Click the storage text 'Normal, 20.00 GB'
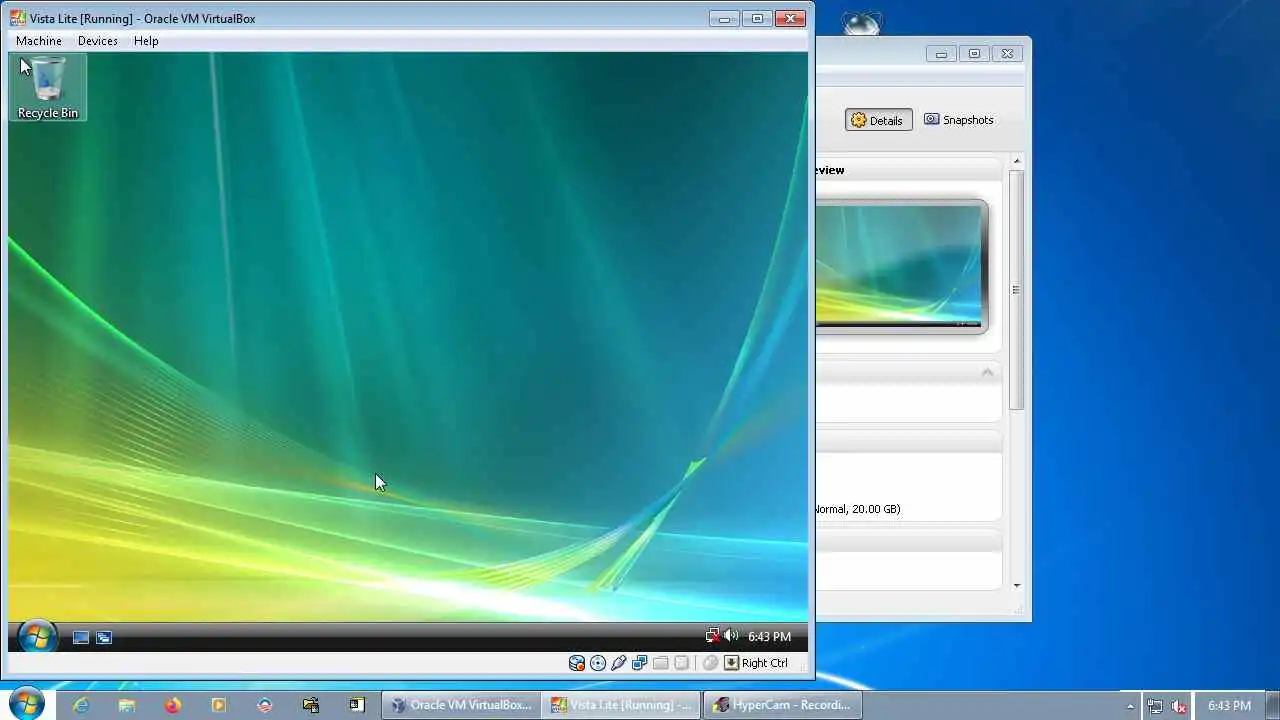The height and width of the screenshot is (720, 1280). tap(857, 509)
